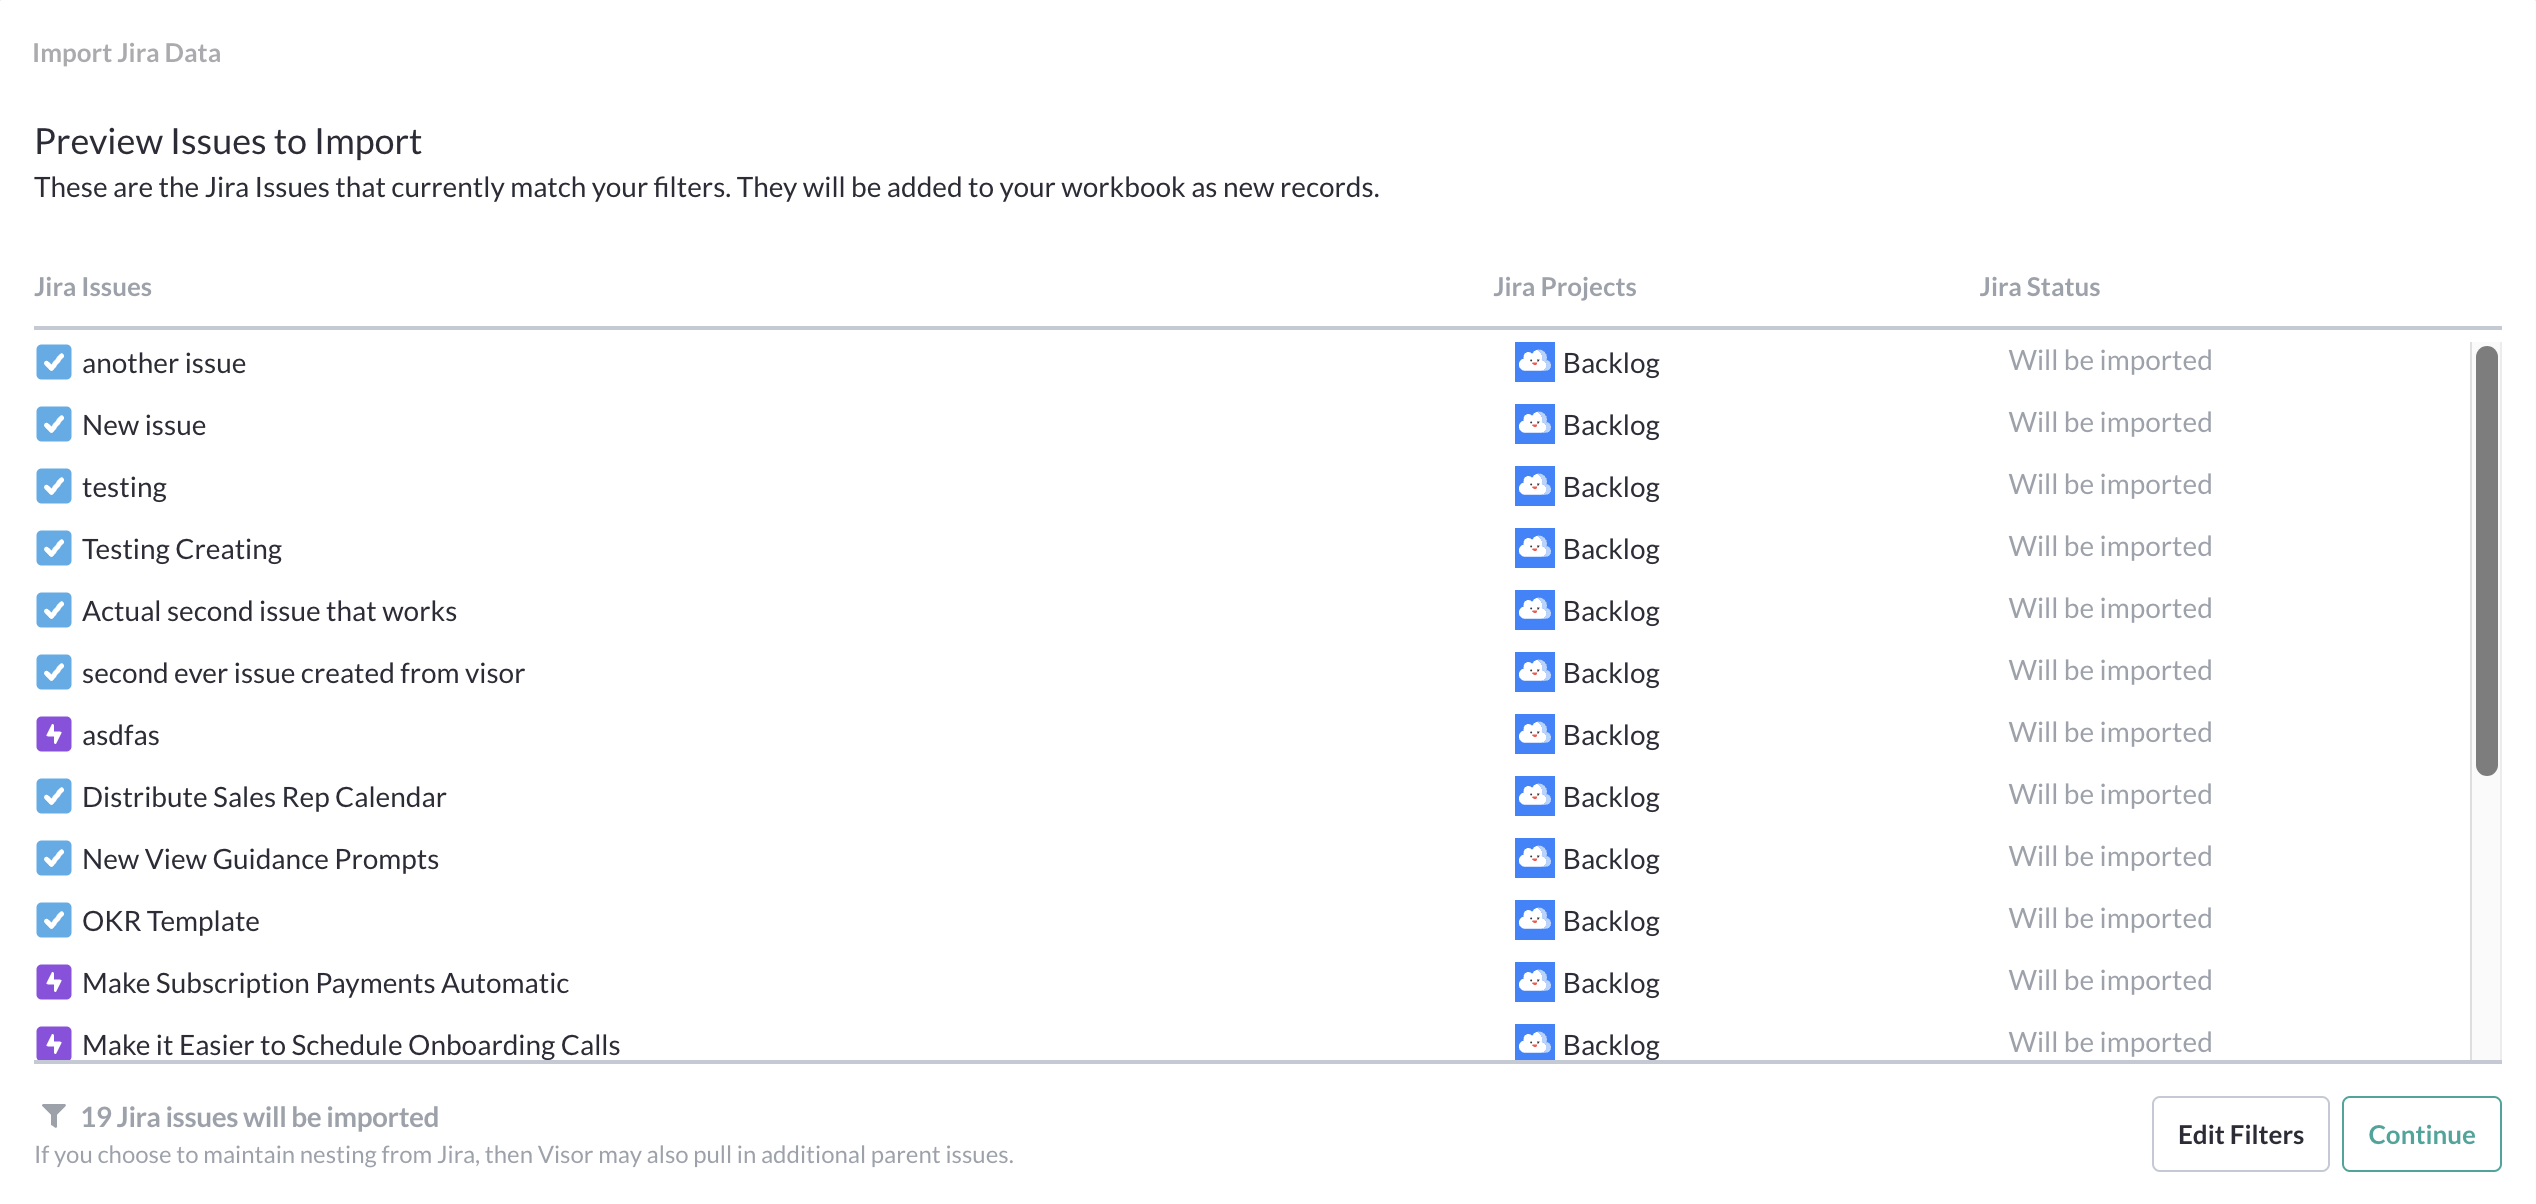Viewport: 2536px width, 1204px height.
Task: Click the 'Preview Issues to Import' heading
Action: point(228,142)
